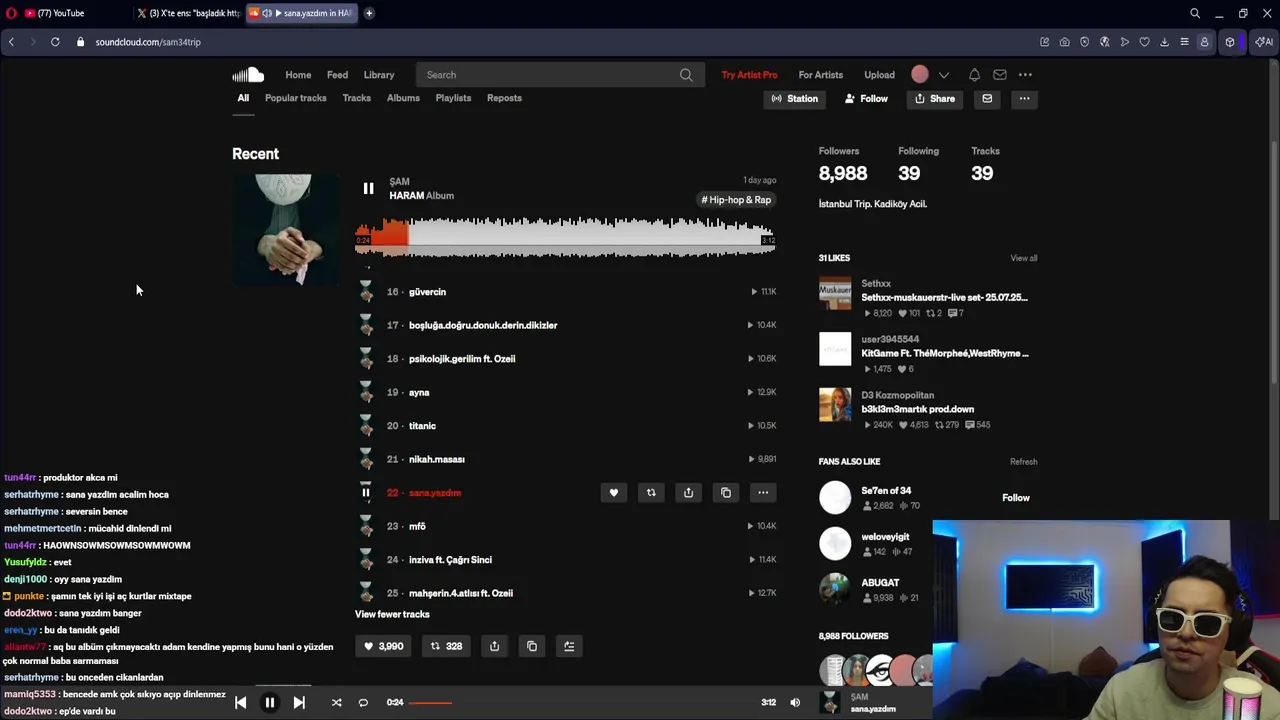Pause the HARAM album player
This screenshot has width=1280, height=720.
368,188
